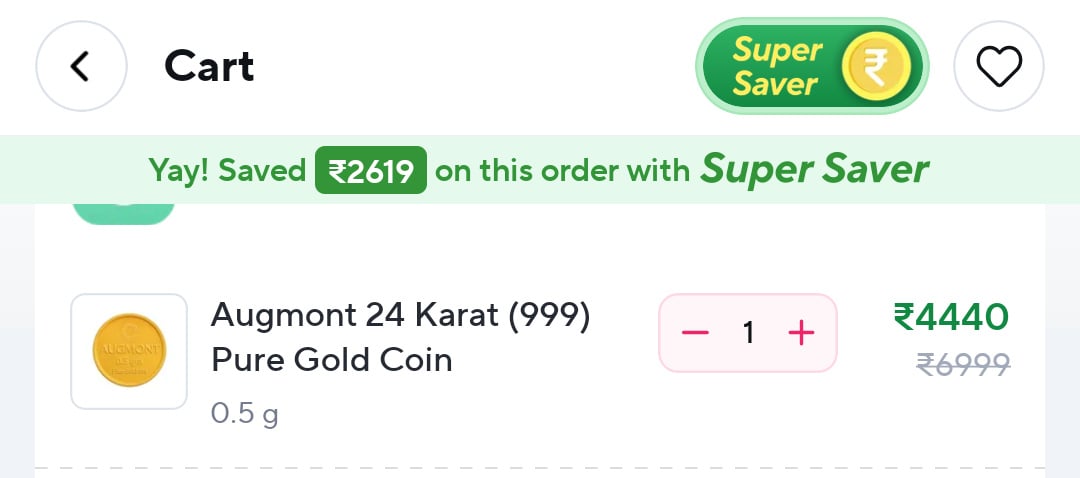
Task: Tap the rupee coin in Super Saver badge
Action: [x=876, y=67]
